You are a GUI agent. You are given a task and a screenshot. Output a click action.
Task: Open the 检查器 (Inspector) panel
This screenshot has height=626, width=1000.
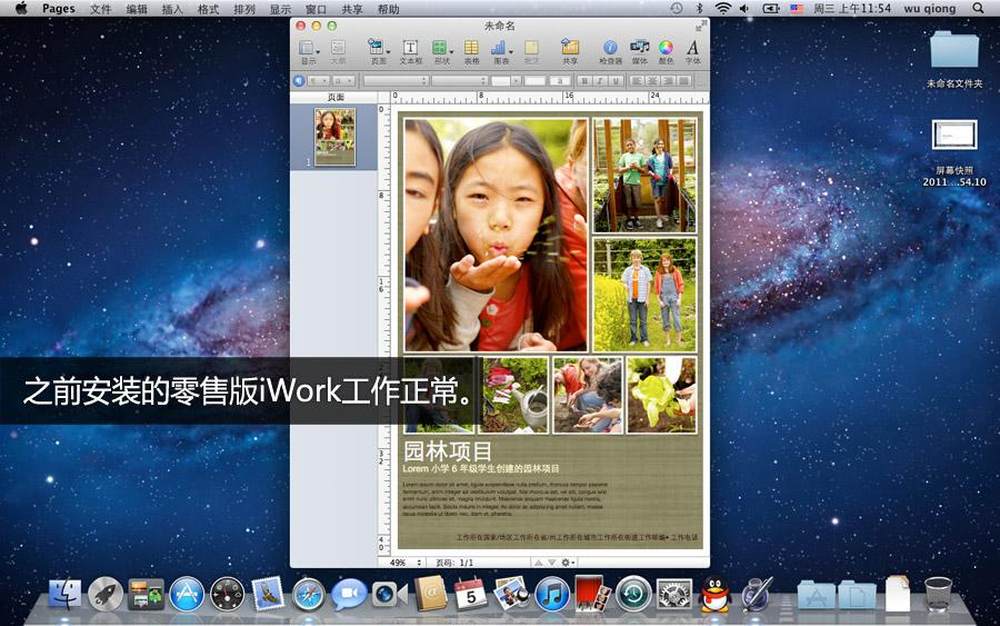click(x=610, y=52)
